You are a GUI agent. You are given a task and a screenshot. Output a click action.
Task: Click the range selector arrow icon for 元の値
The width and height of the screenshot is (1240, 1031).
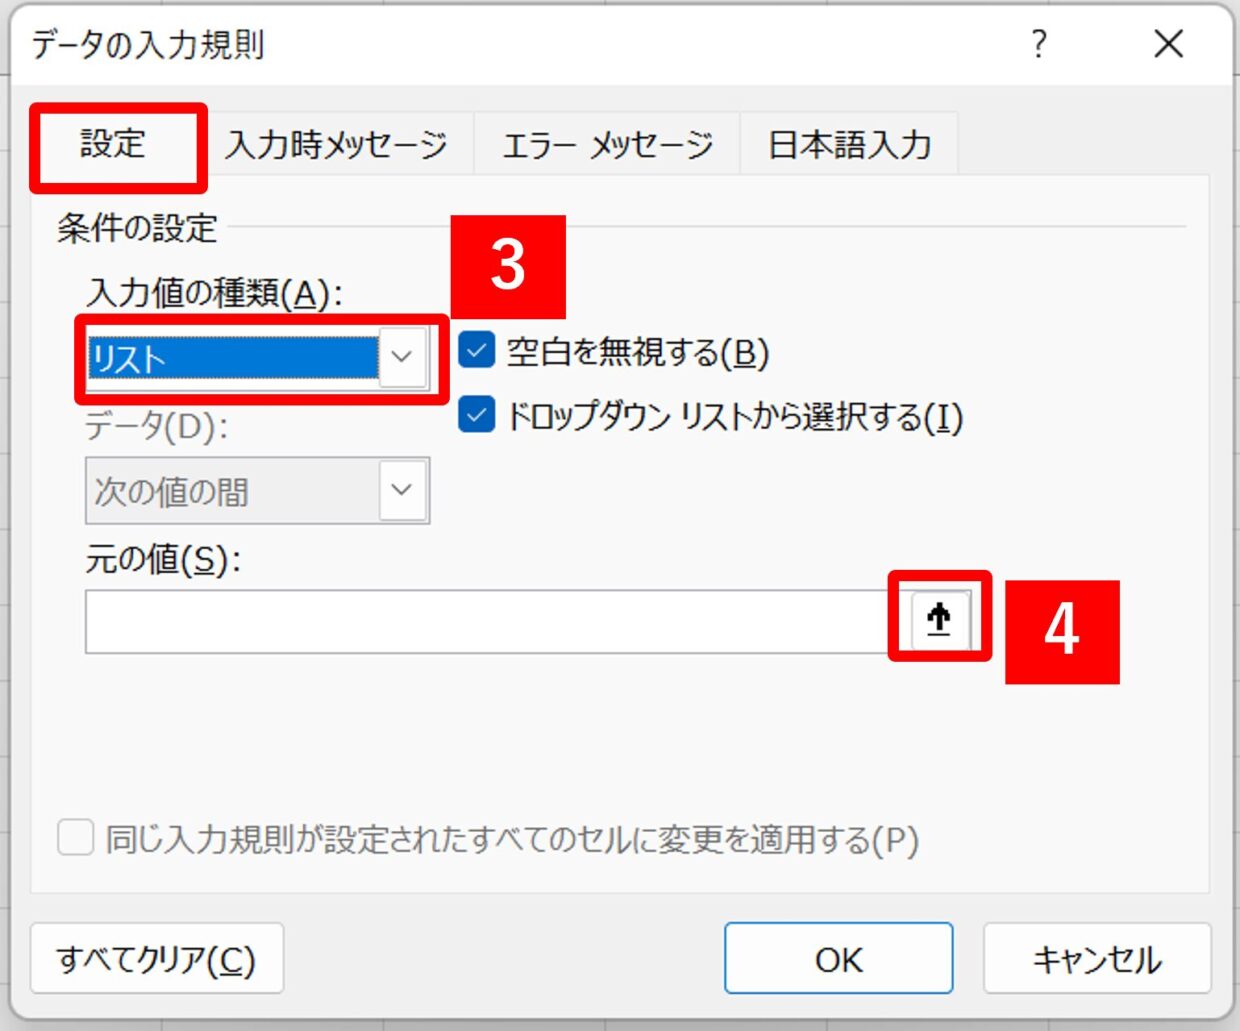click(939, 619)
